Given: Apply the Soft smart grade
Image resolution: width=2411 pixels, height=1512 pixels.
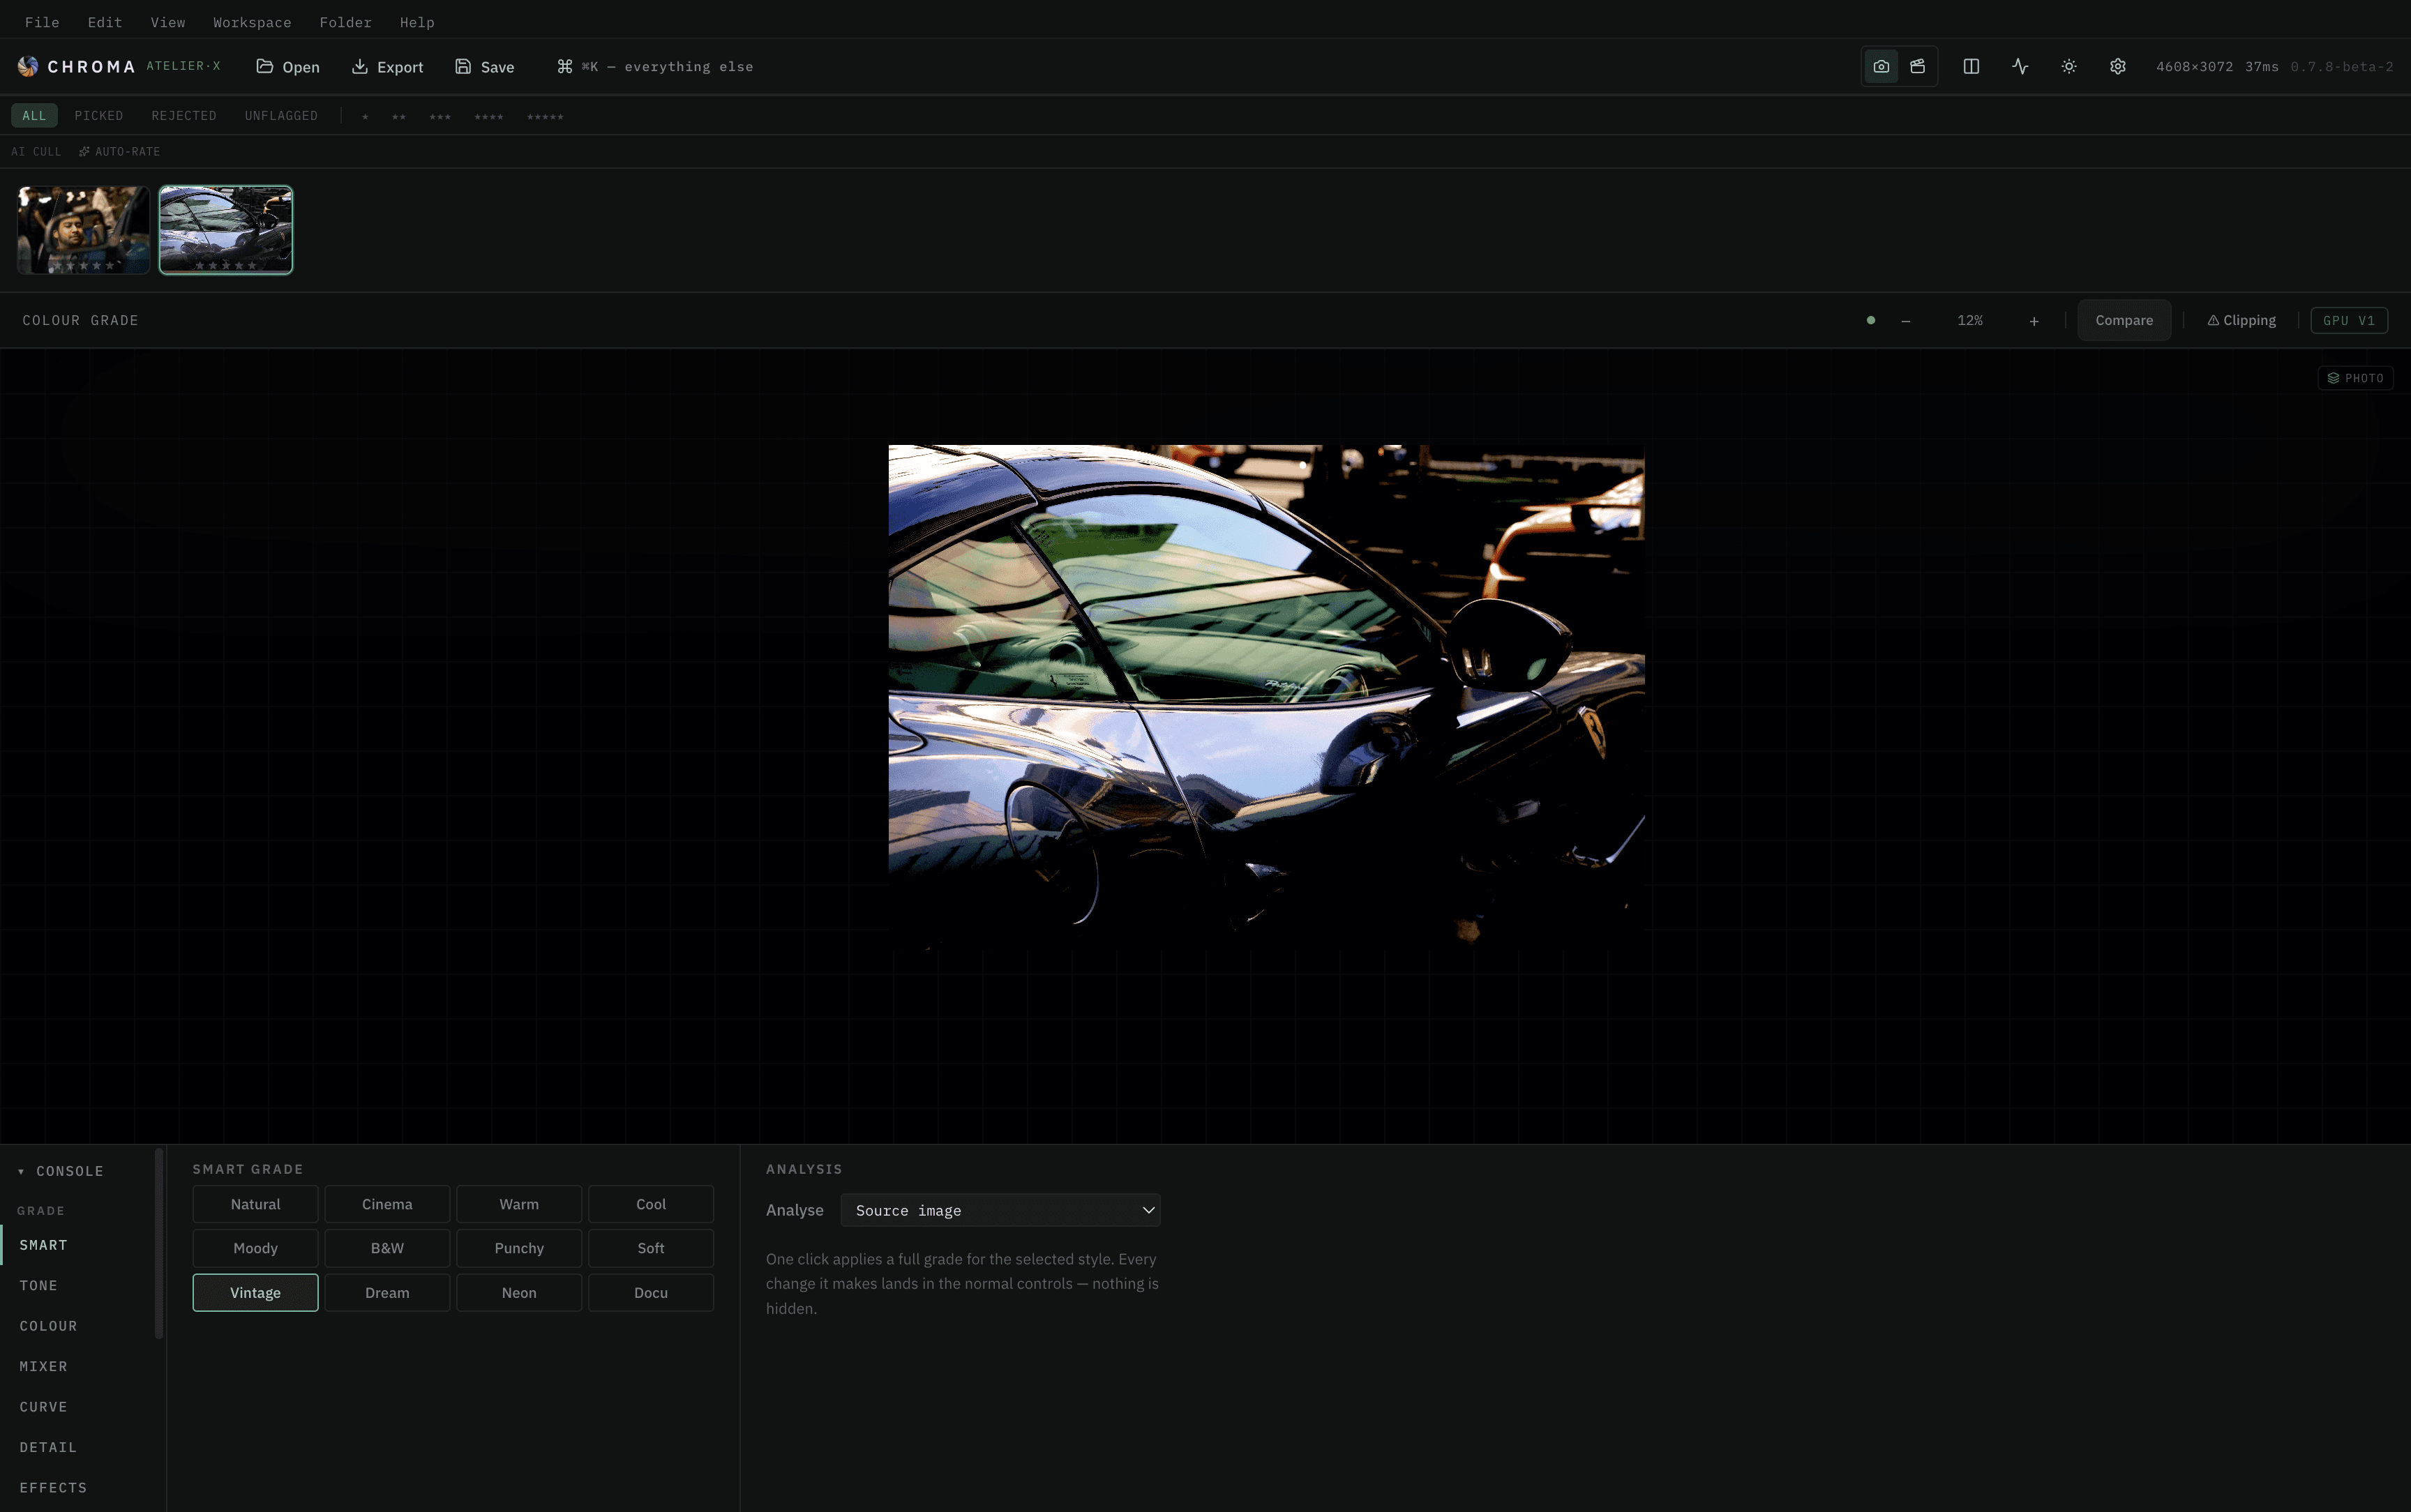Looking at the screenshot, I should [651, 1248].
